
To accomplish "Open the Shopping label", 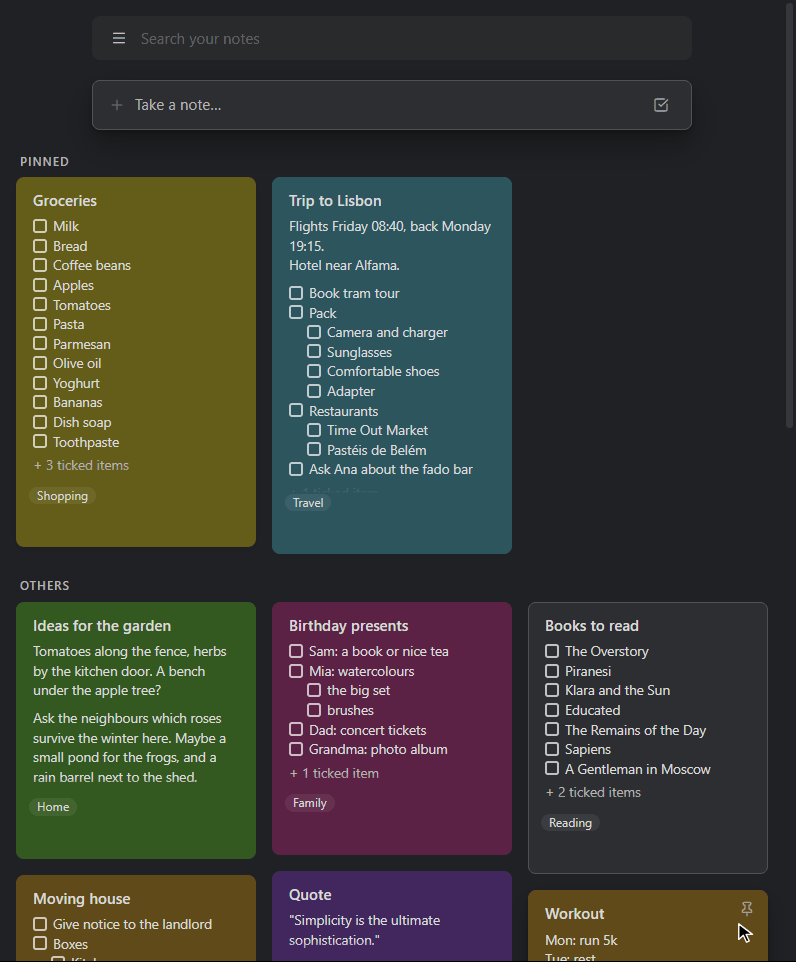I will click(x=62, y=496).
